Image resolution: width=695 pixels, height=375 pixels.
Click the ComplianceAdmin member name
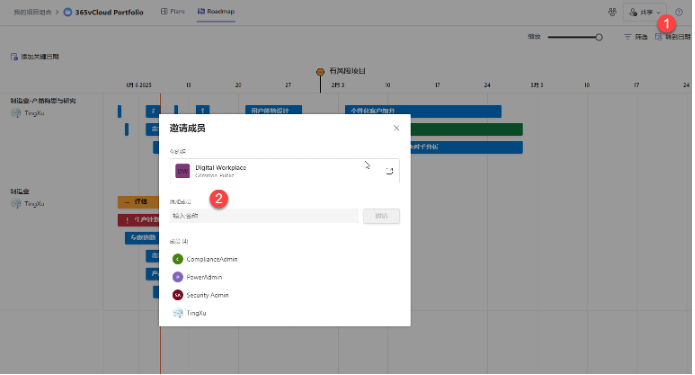click(213, 260)
